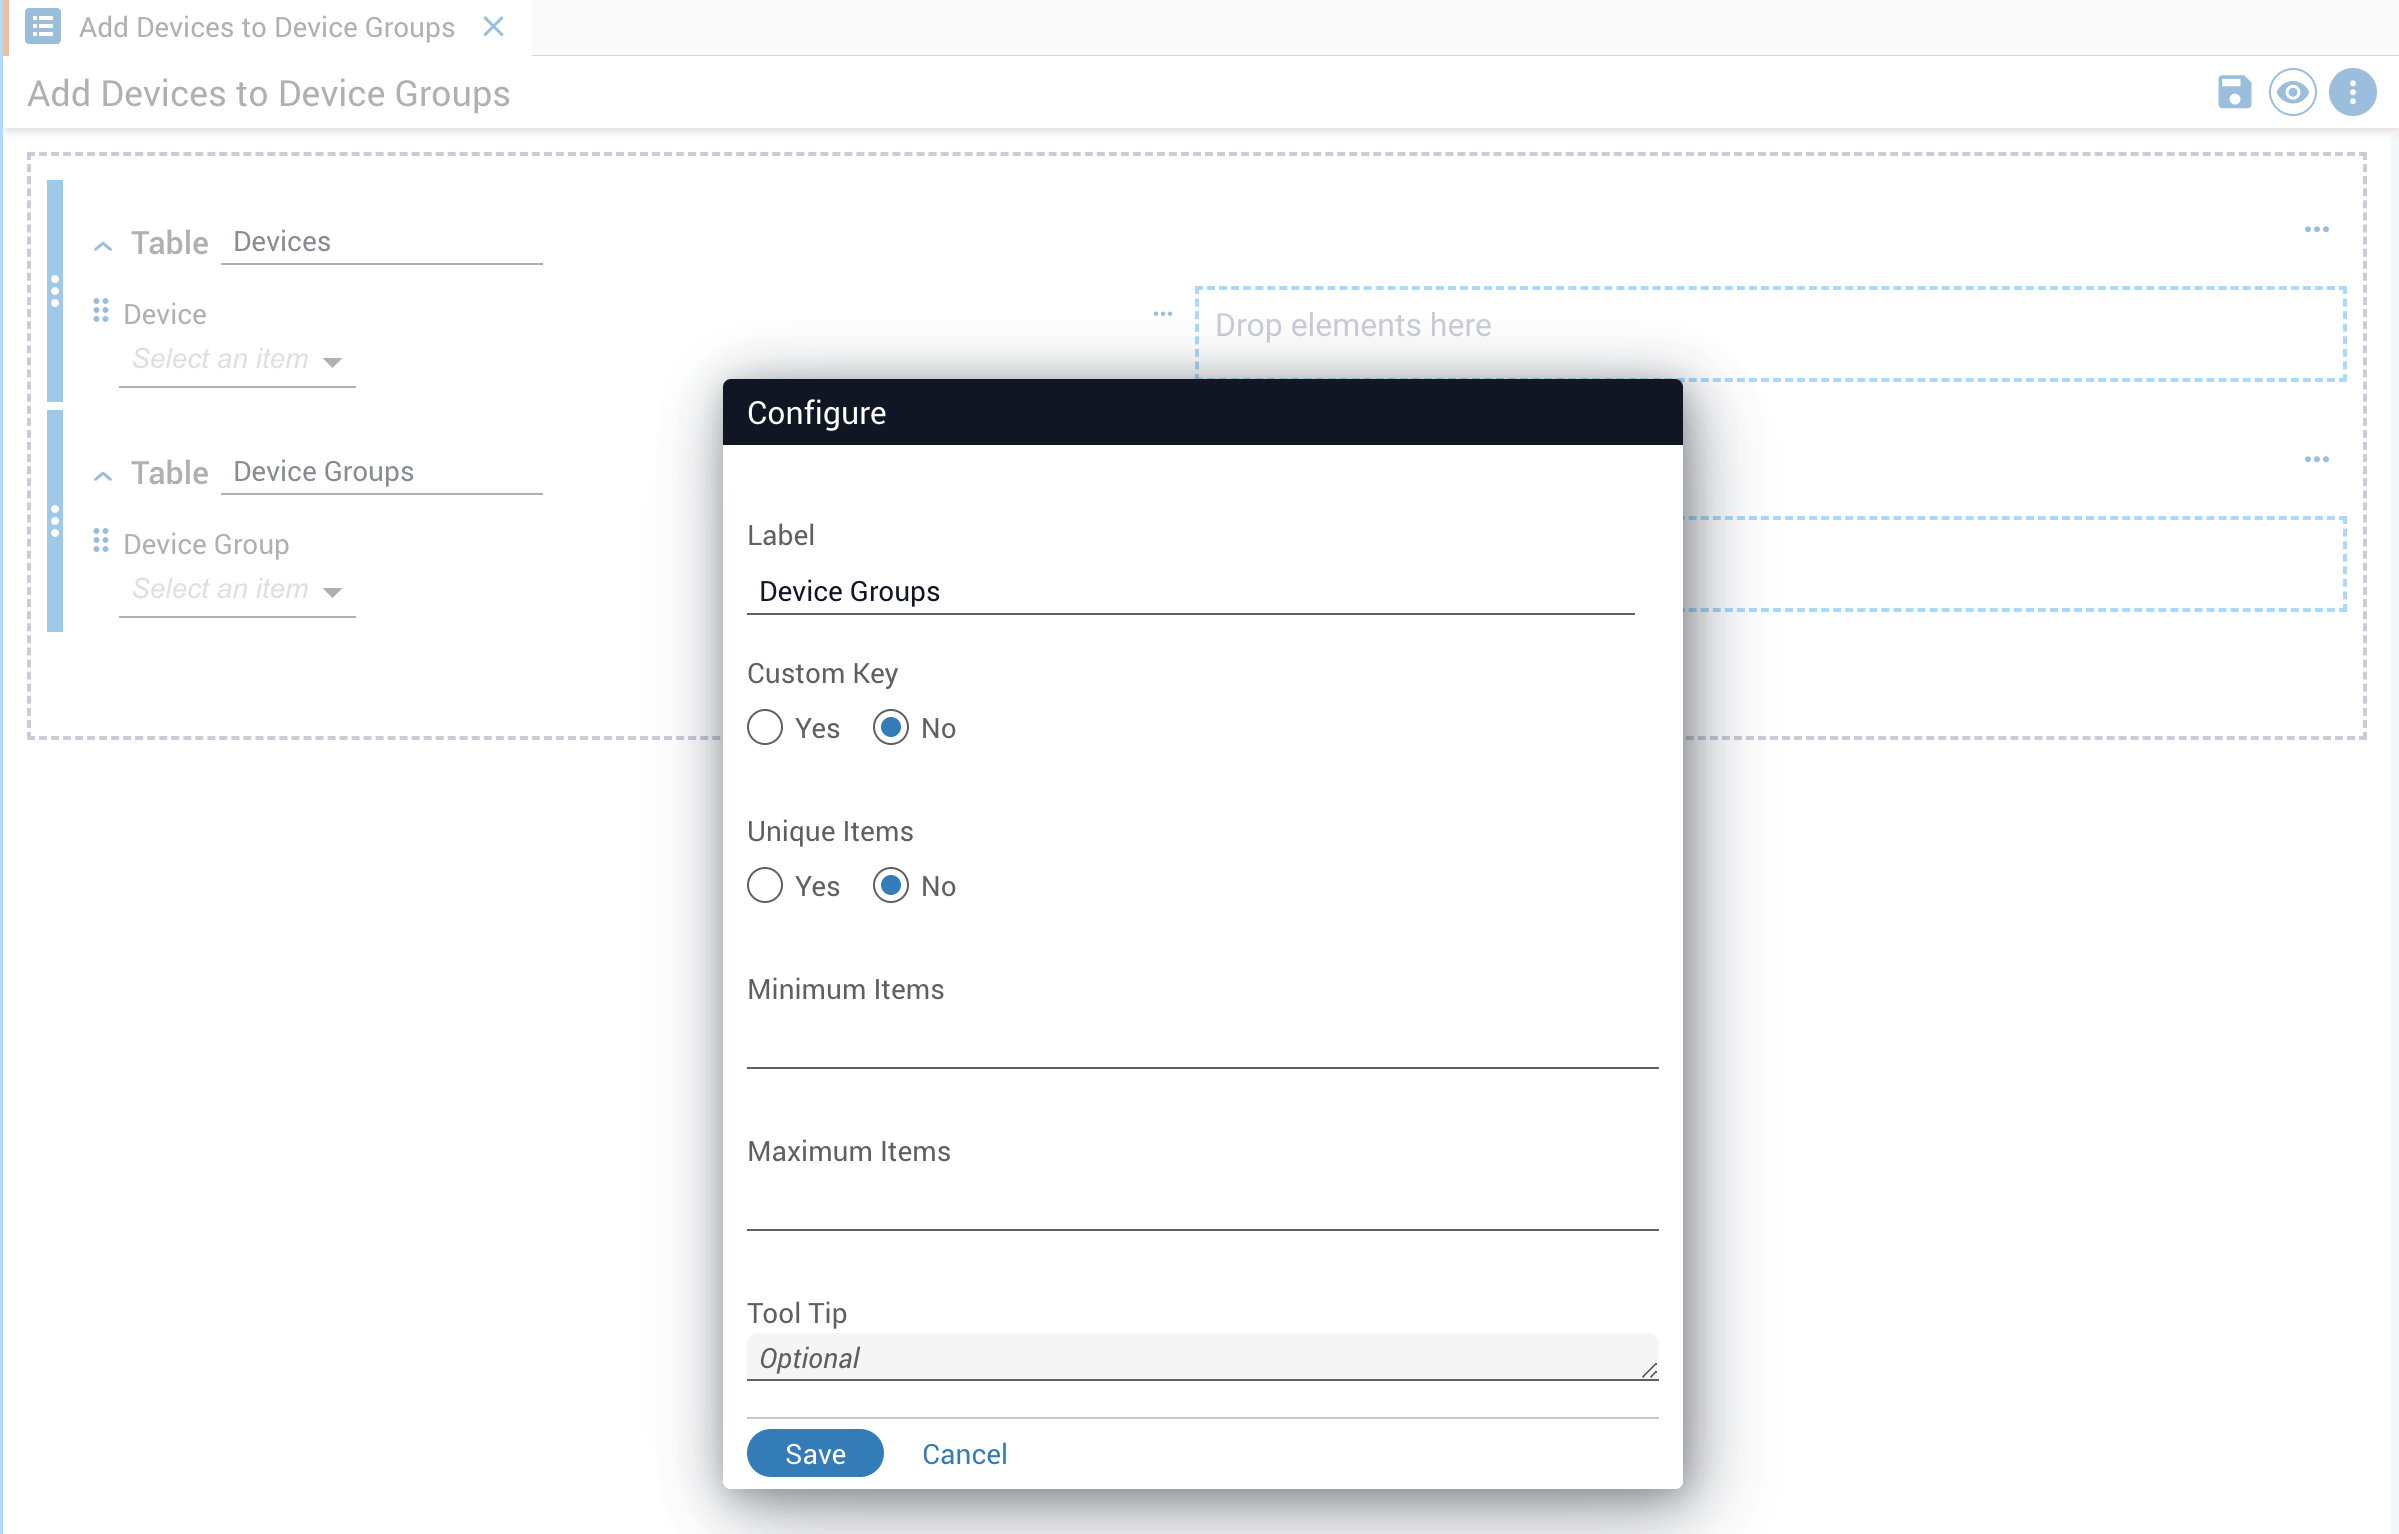Screen dimensions: 2399x1534
Task: Click the Save button in Configure dialog
Action: tap(814, 1453)
